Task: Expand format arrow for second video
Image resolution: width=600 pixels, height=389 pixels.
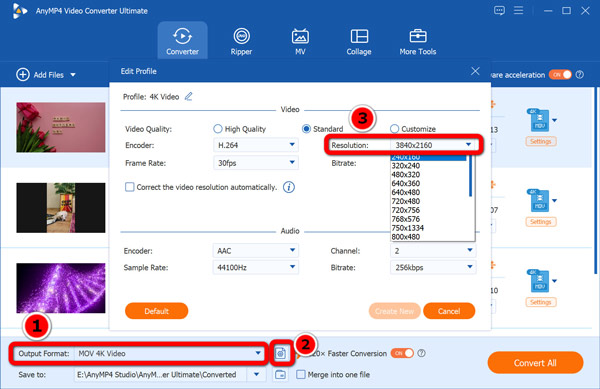Action: (554, 201)
